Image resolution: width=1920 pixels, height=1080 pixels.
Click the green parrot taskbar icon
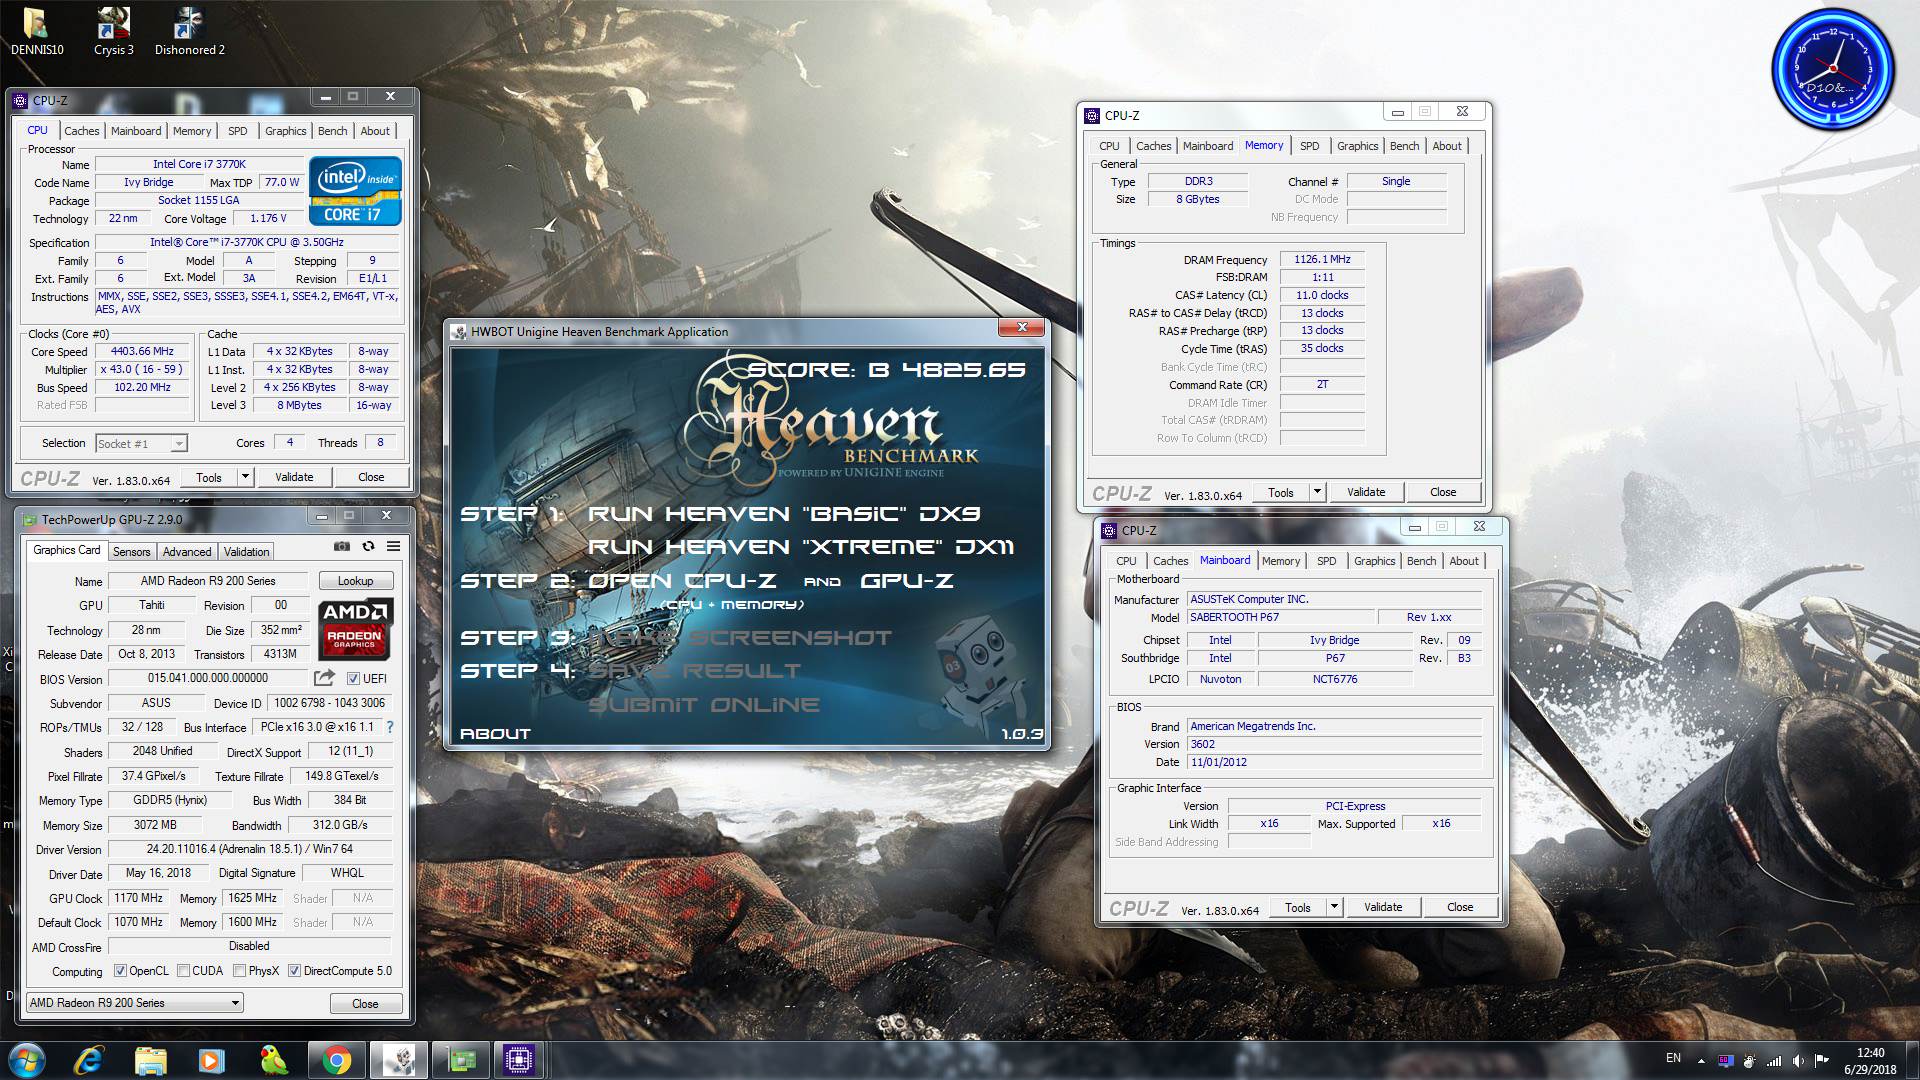point(273,1060)
